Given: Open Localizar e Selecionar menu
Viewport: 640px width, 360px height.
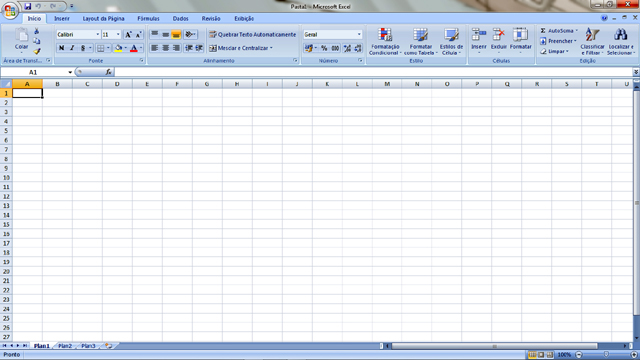Looking at the screenshot, I should [621, 41].
